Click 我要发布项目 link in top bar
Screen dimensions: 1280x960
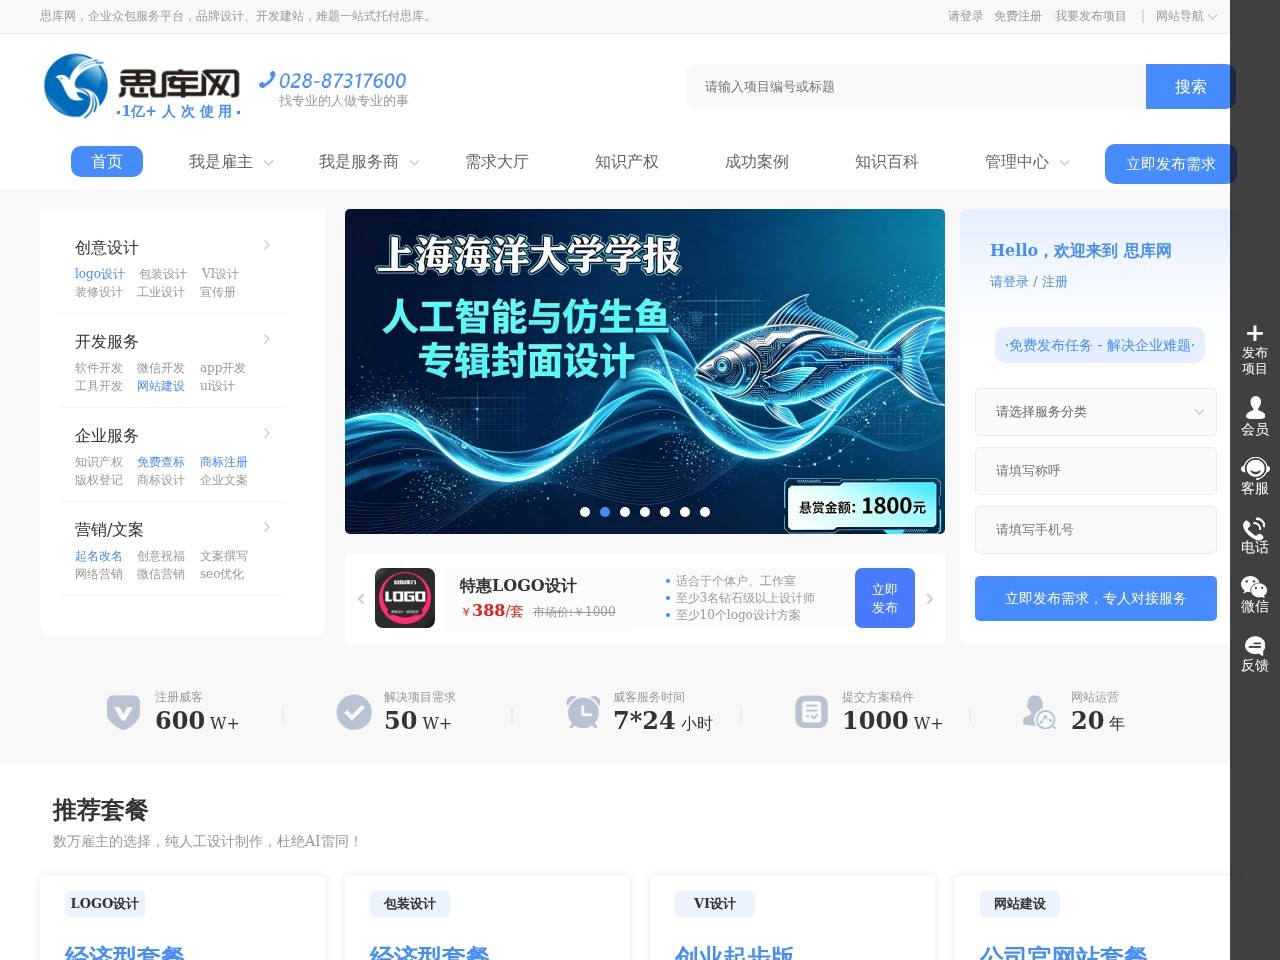coord(1090,16)
